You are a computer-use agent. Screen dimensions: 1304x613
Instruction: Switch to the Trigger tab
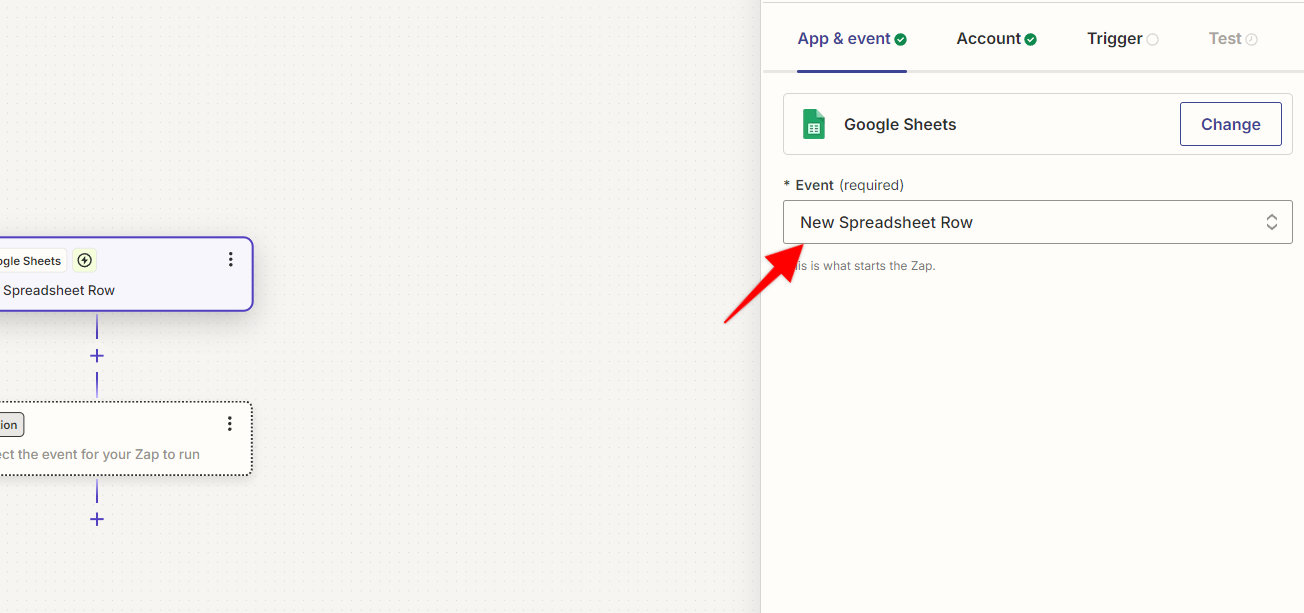pos(1113,38)
